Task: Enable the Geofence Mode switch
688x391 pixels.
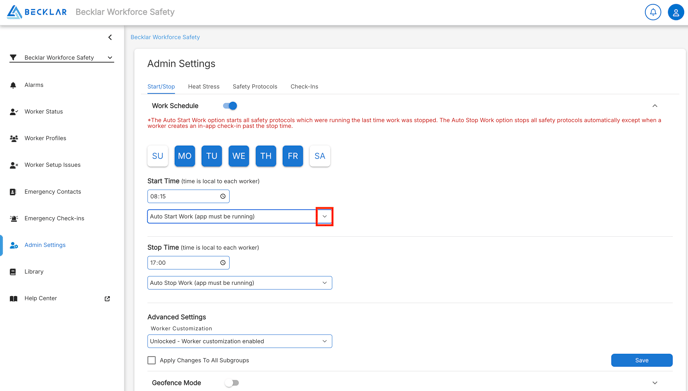Action: 232,383
